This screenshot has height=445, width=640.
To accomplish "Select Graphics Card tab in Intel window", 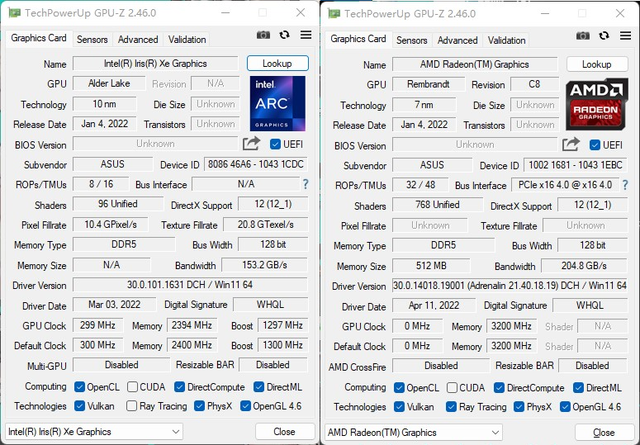I will pos(39,38).
